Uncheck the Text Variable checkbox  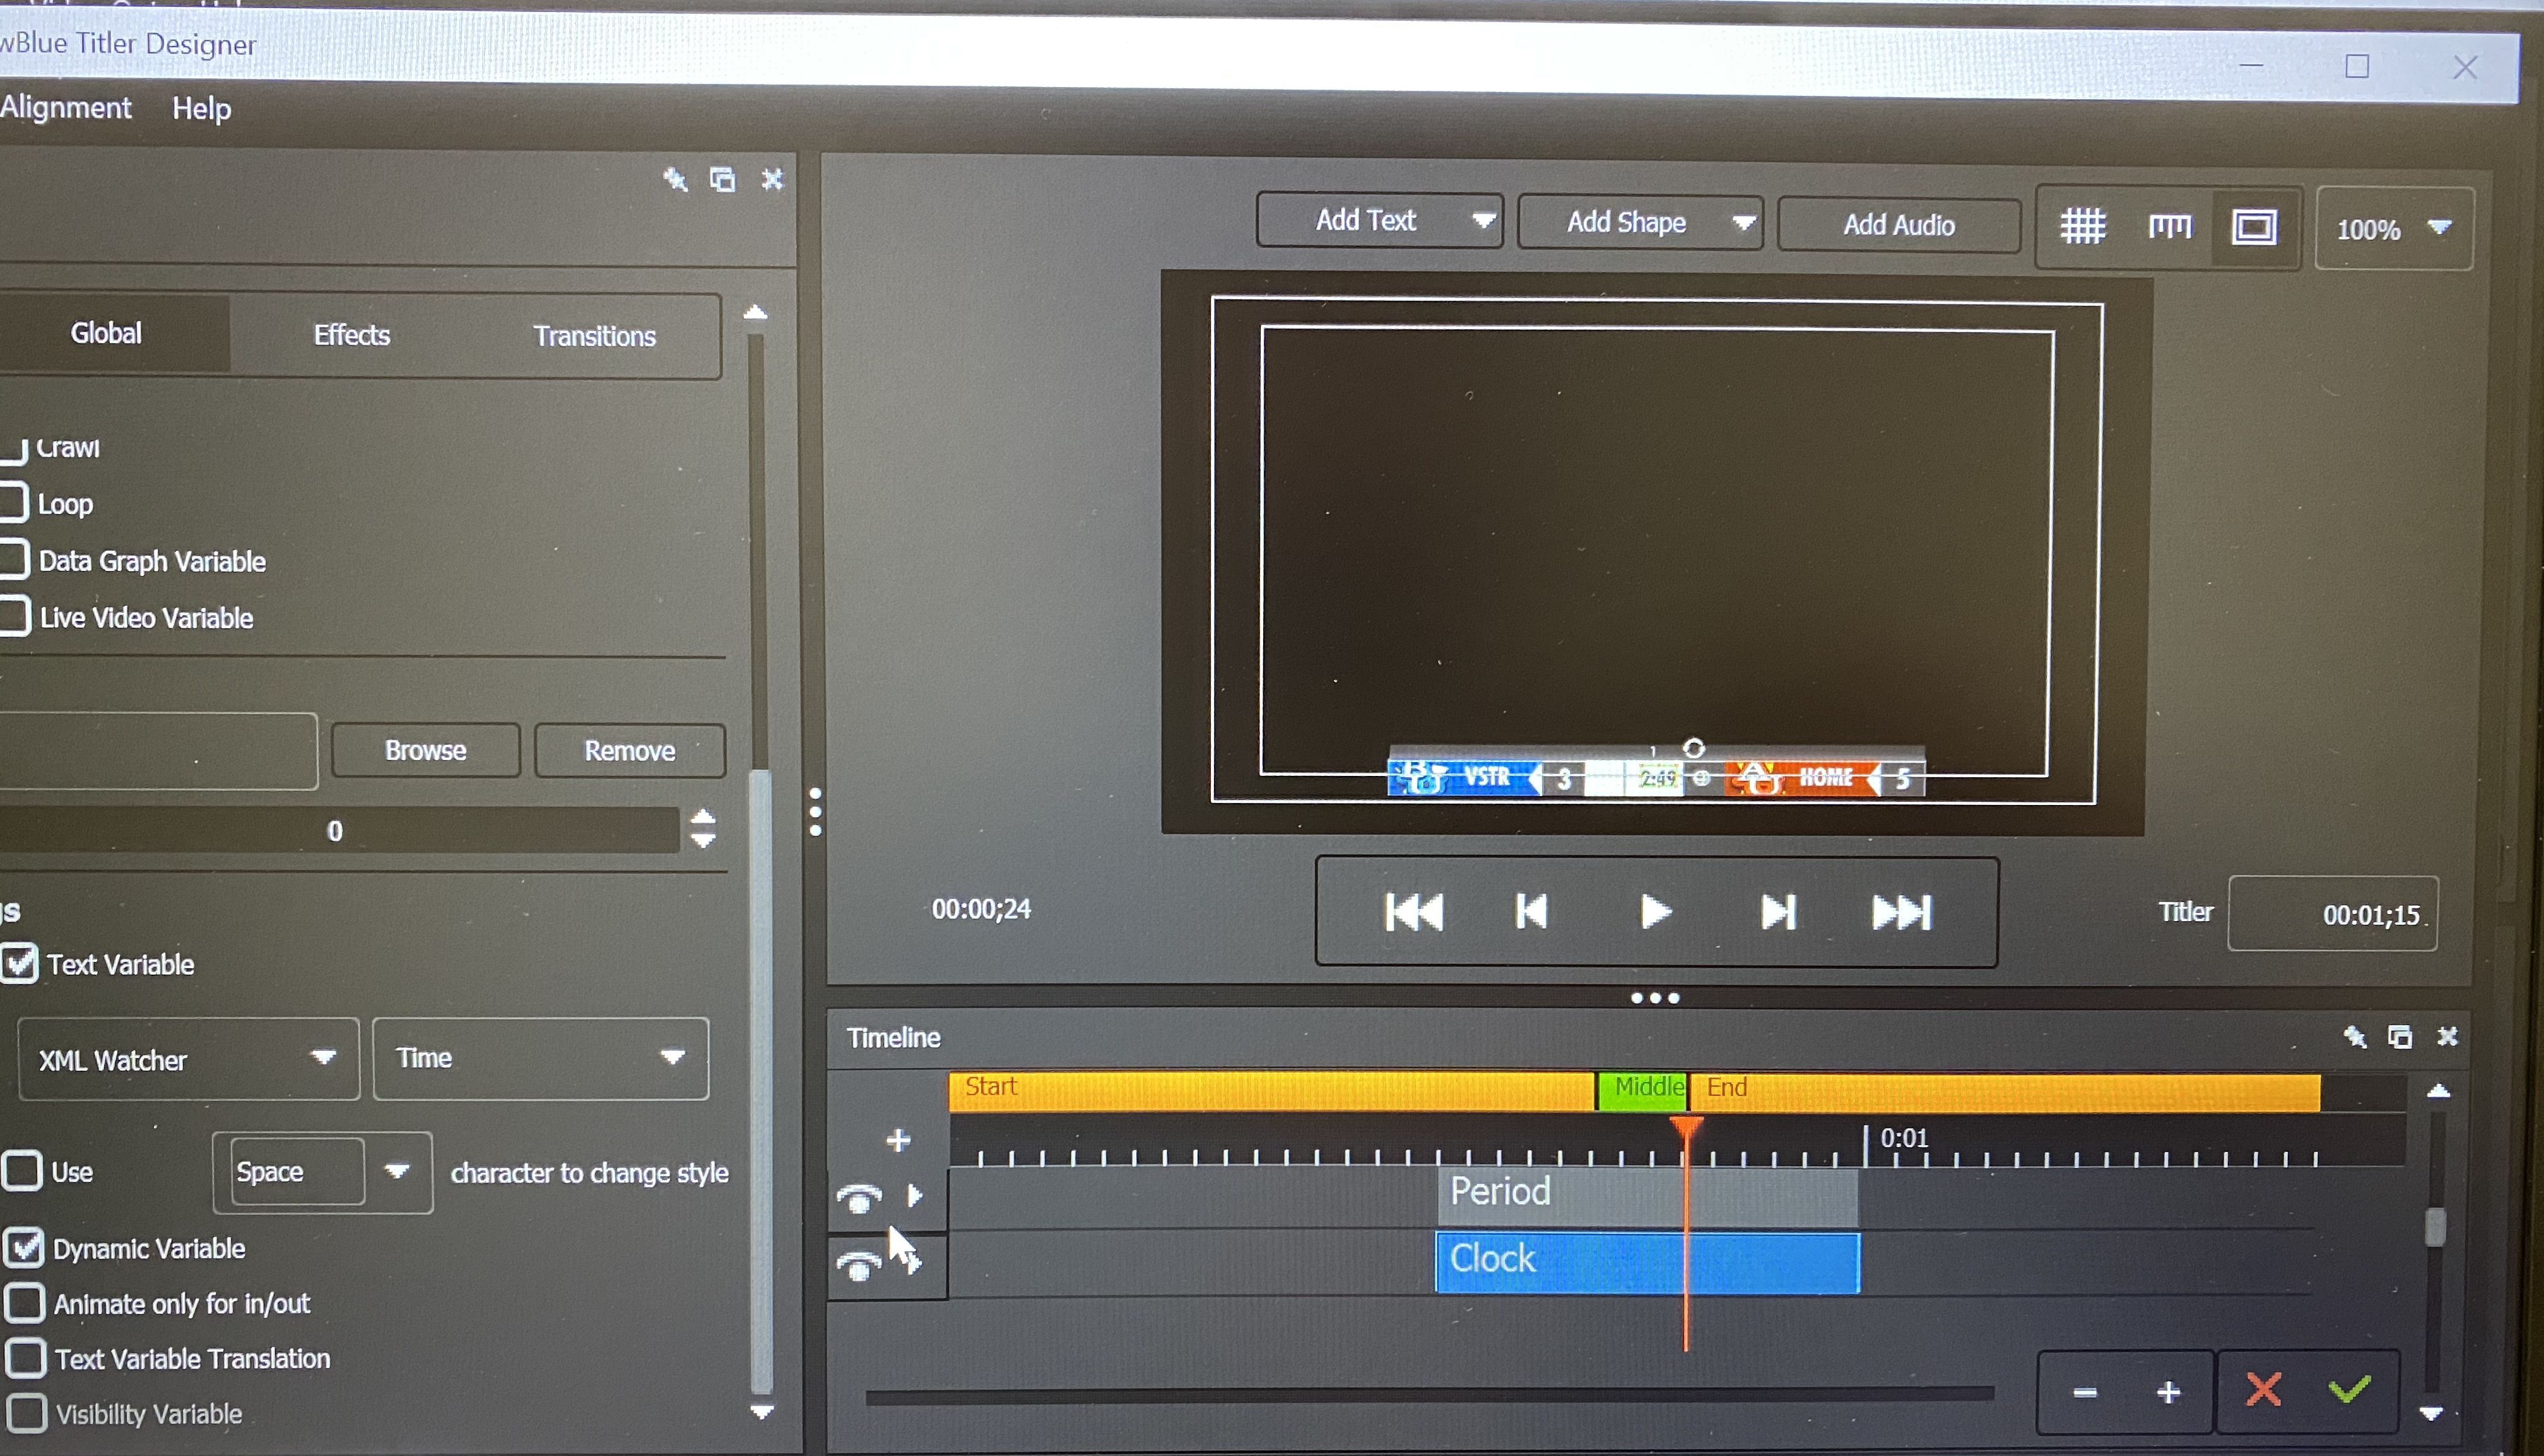tap(19, 964)
